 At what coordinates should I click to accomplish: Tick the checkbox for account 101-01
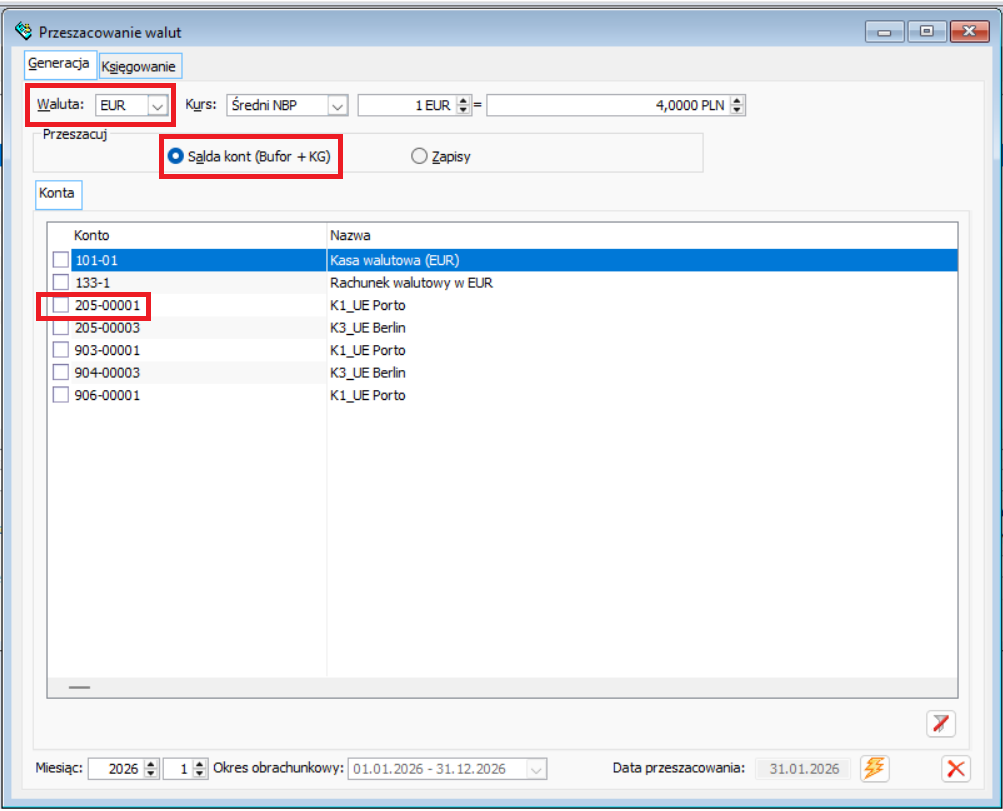click(61, 260)
